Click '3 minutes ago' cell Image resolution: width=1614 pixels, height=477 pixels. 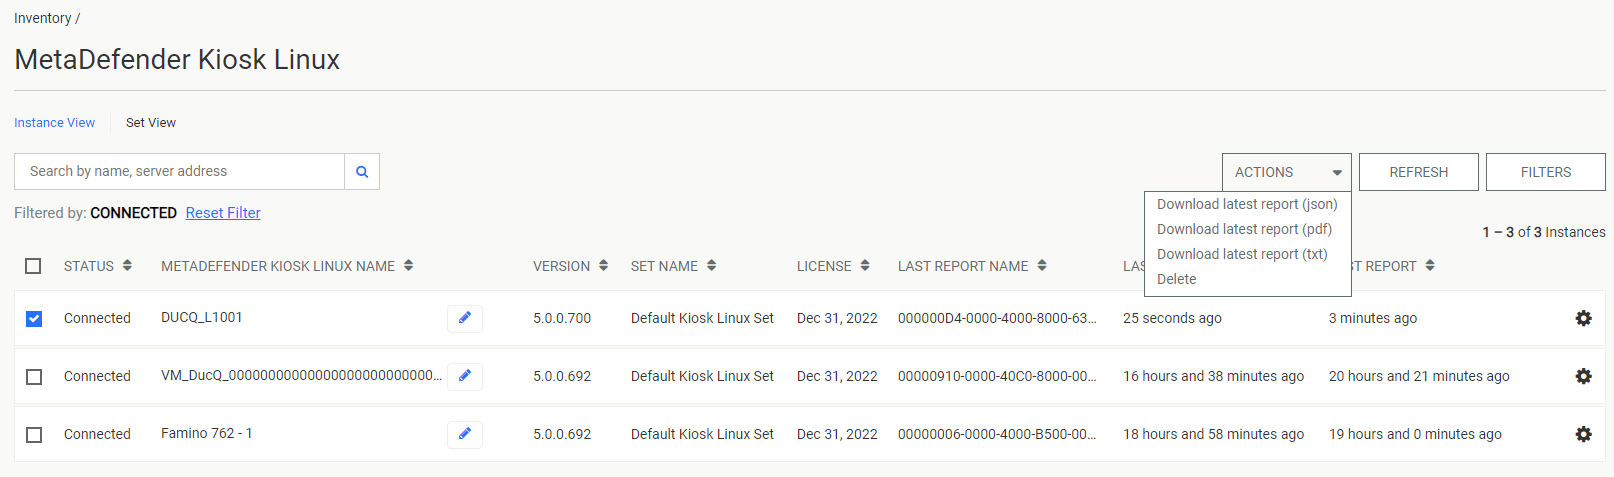pyautogui.click(x=1373, y=318)
